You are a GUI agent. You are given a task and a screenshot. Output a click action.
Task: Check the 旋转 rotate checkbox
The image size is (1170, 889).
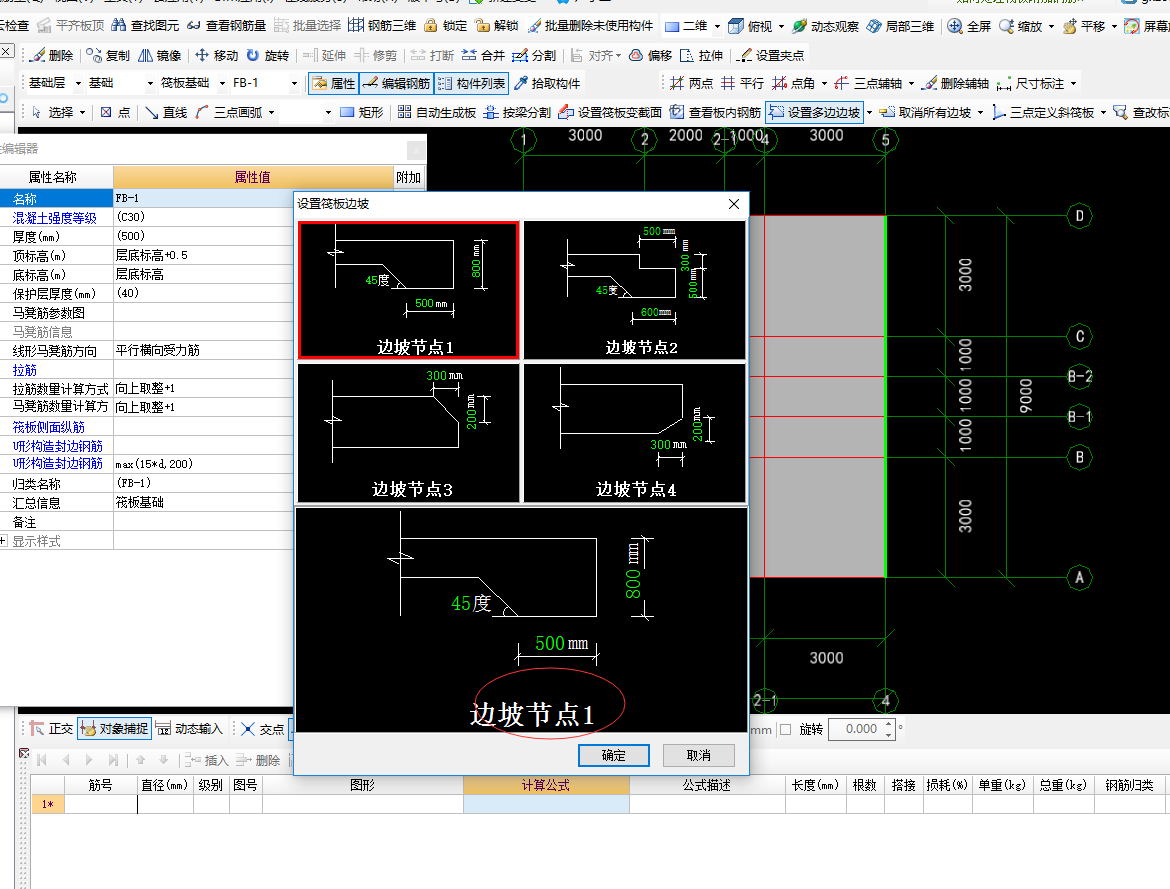(x=785, y=729)
